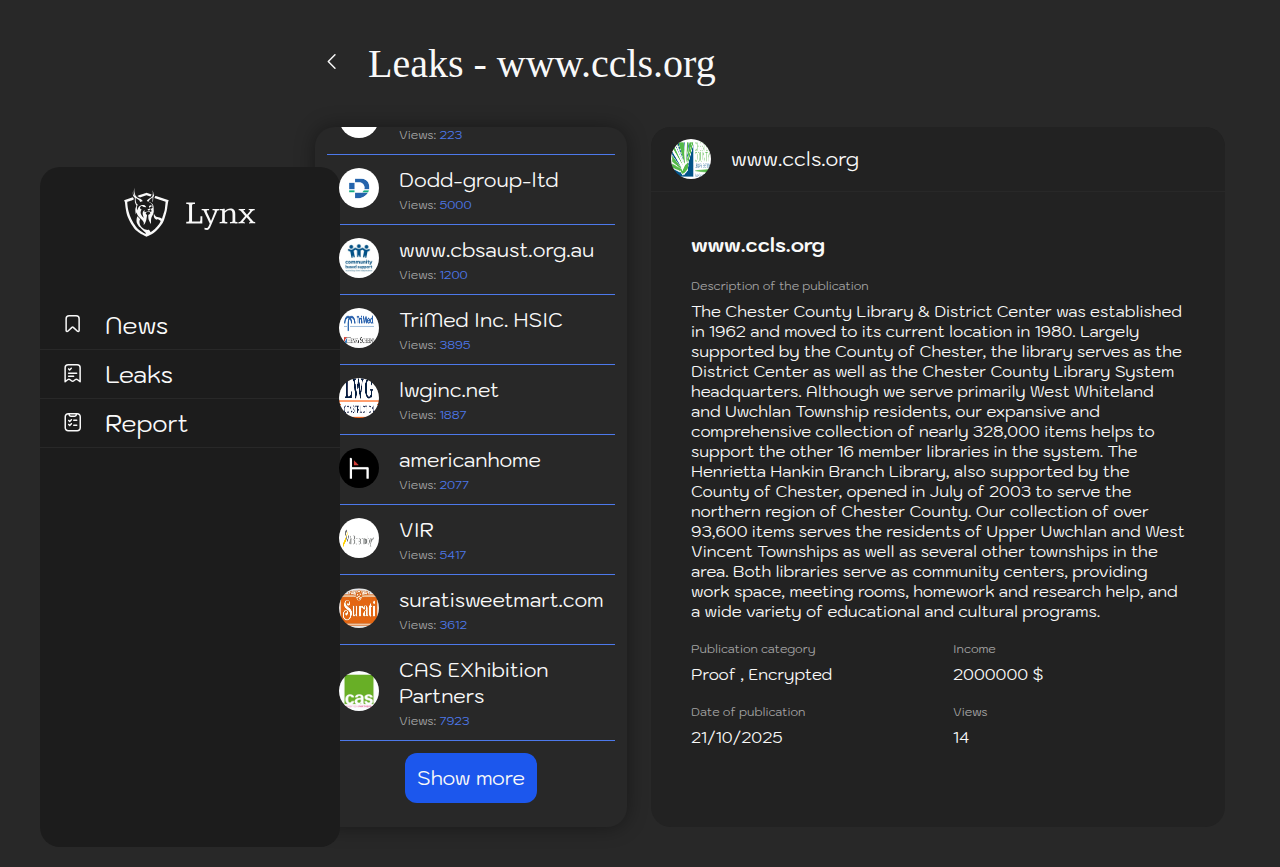
Task: Click the News bookmark icon
Action: (72, 324)
